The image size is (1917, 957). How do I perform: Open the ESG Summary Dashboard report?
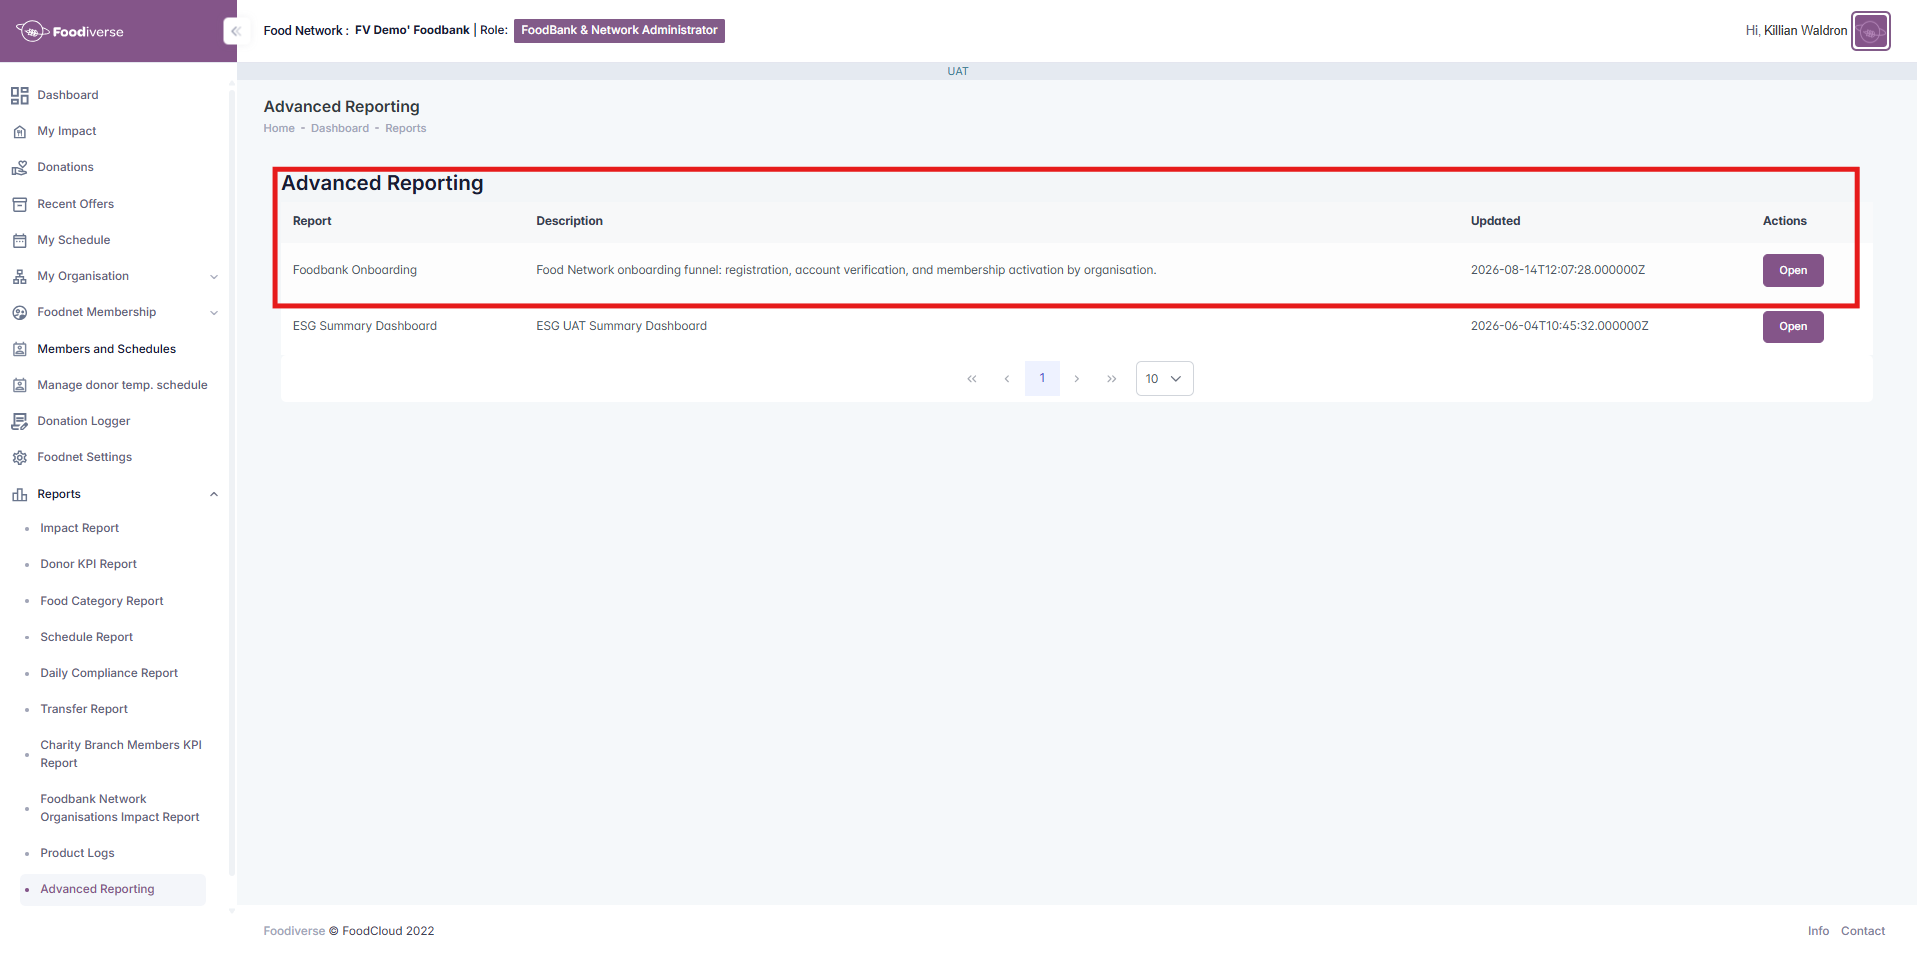click(x=1792, y=326)
